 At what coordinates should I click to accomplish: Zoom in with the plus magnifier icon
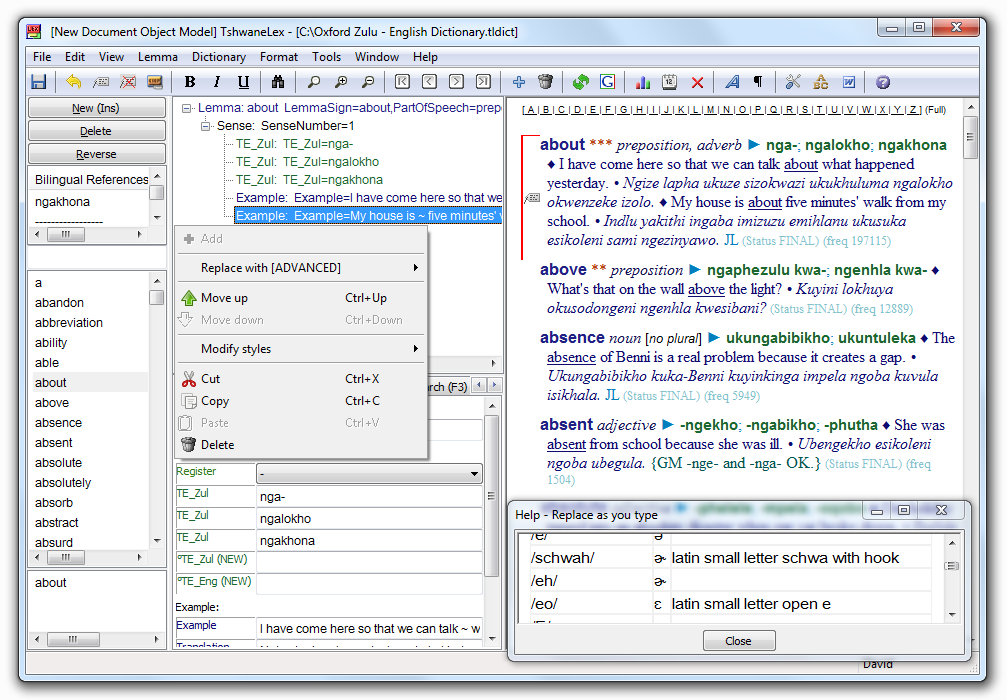coord(341,82)
